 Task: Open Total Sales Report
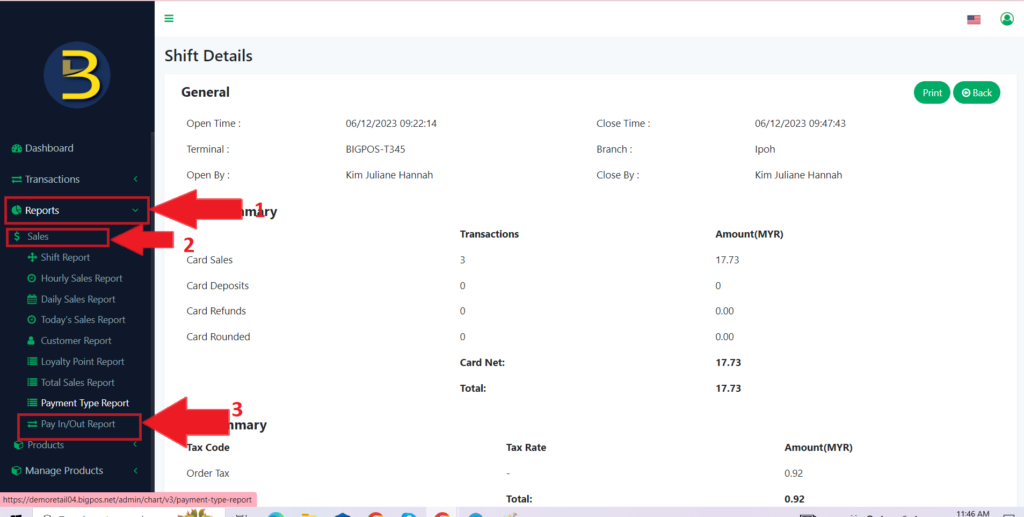[77, 382]
